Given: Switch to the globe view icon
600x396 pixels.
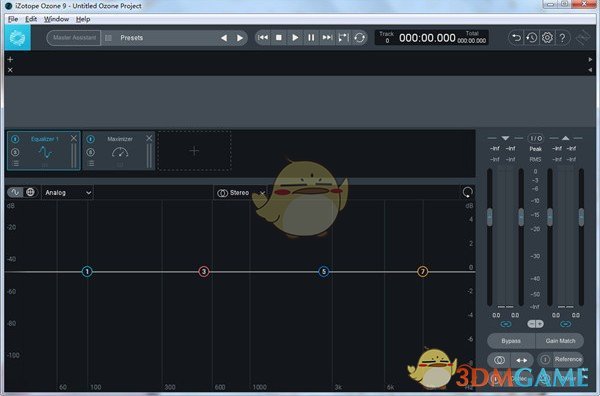Looking at the screenshot, I should [x=30, y=192].
